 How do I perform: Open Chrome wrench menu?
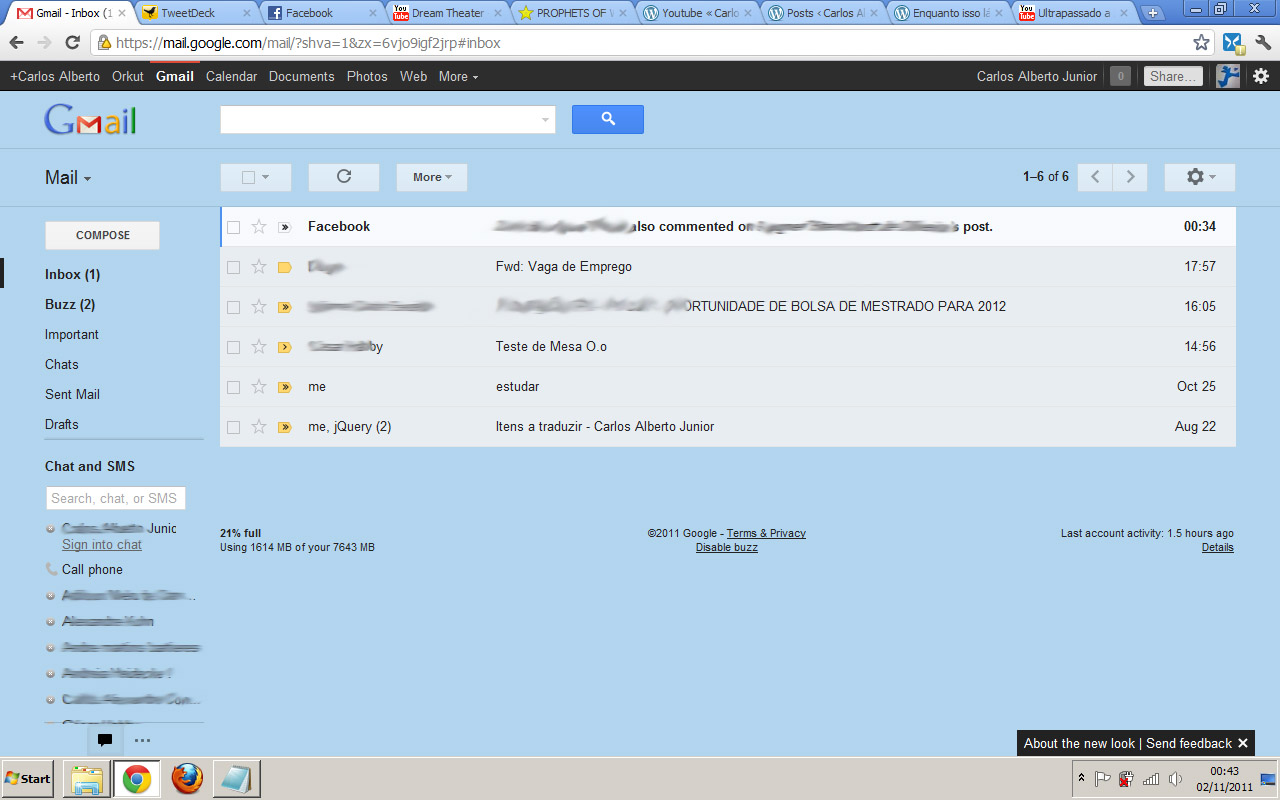[1262, 43]
